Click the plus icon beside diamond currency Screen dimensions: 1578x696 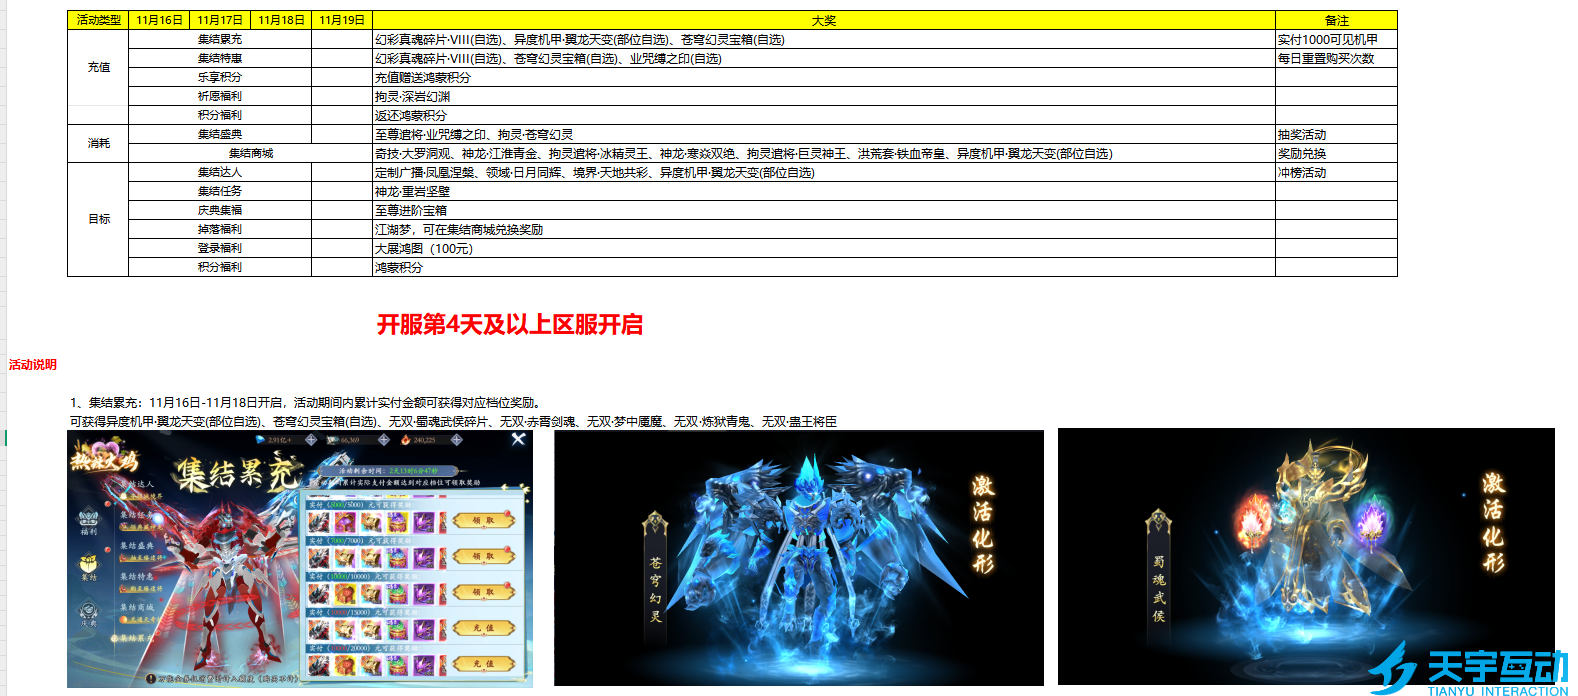[311, 440]
